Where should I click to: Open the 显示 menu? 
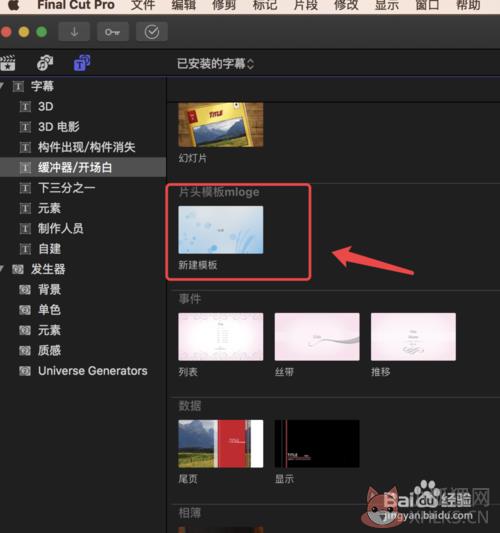[386, 5]
